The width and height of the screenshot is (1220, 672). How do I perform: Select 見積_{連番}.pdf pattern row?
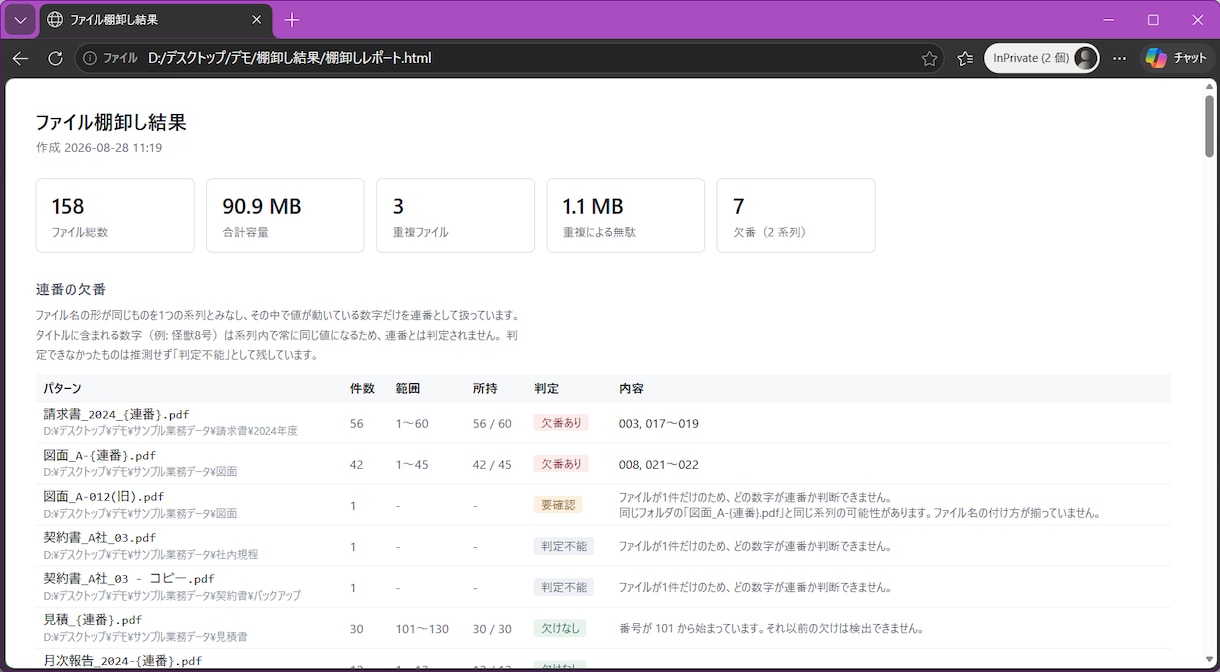tap(603, 628)
